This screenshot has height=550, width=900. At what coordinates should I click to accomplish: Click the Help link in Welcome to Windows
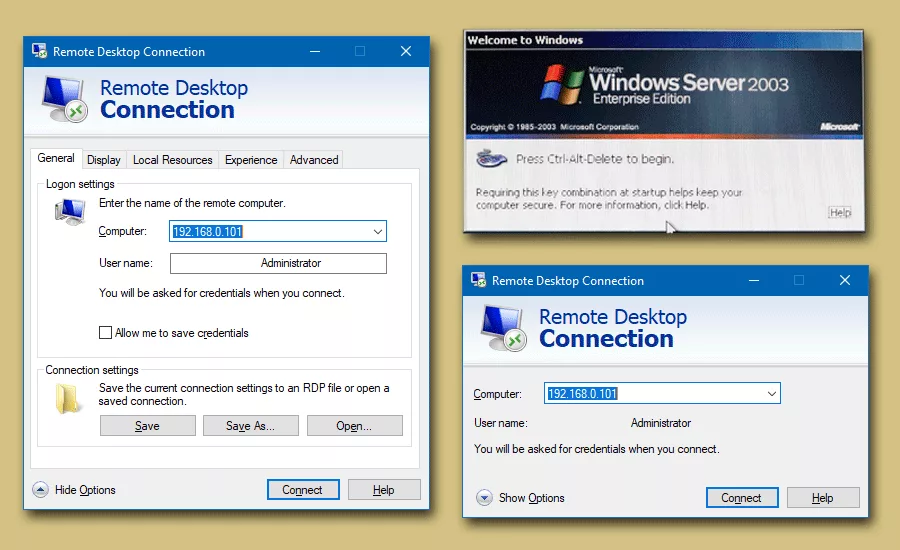[x=840, y=213]
